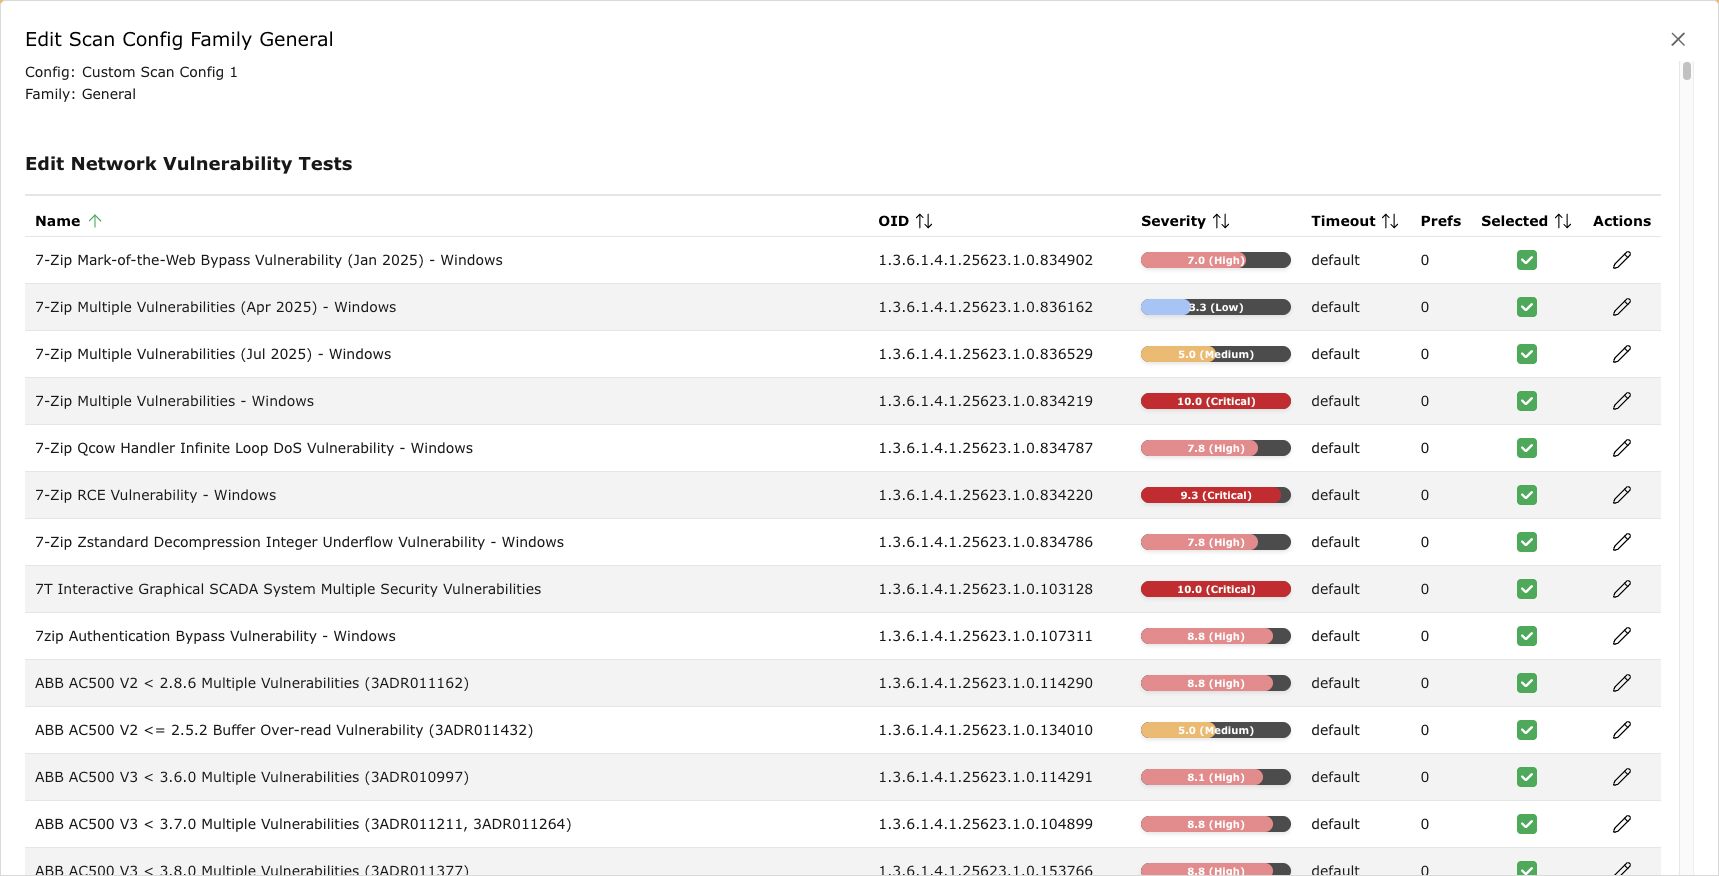Open edit for 7zip Authentication Bypass row
The width and height of the screenshot is (1719, 876).
coord(1621,636)
